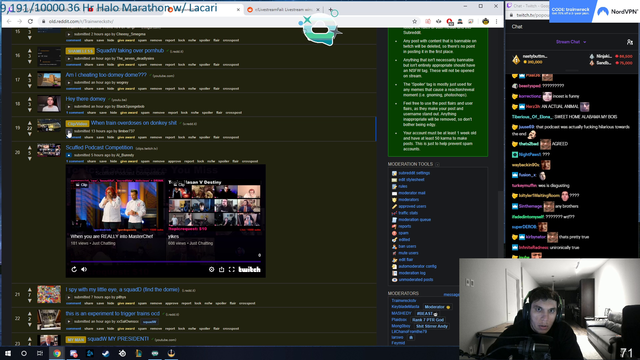This screenshot has height=360, width=640.
Task: Open moderation log link
Action: (x=412, y=273)
